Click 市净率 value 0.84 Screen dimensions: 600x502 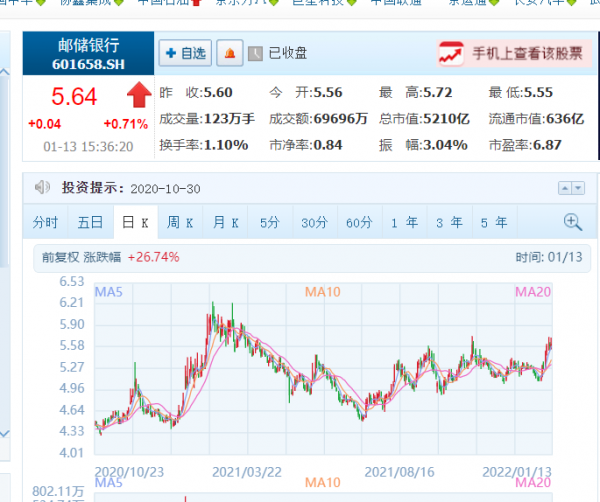click(x=328, y=145)
